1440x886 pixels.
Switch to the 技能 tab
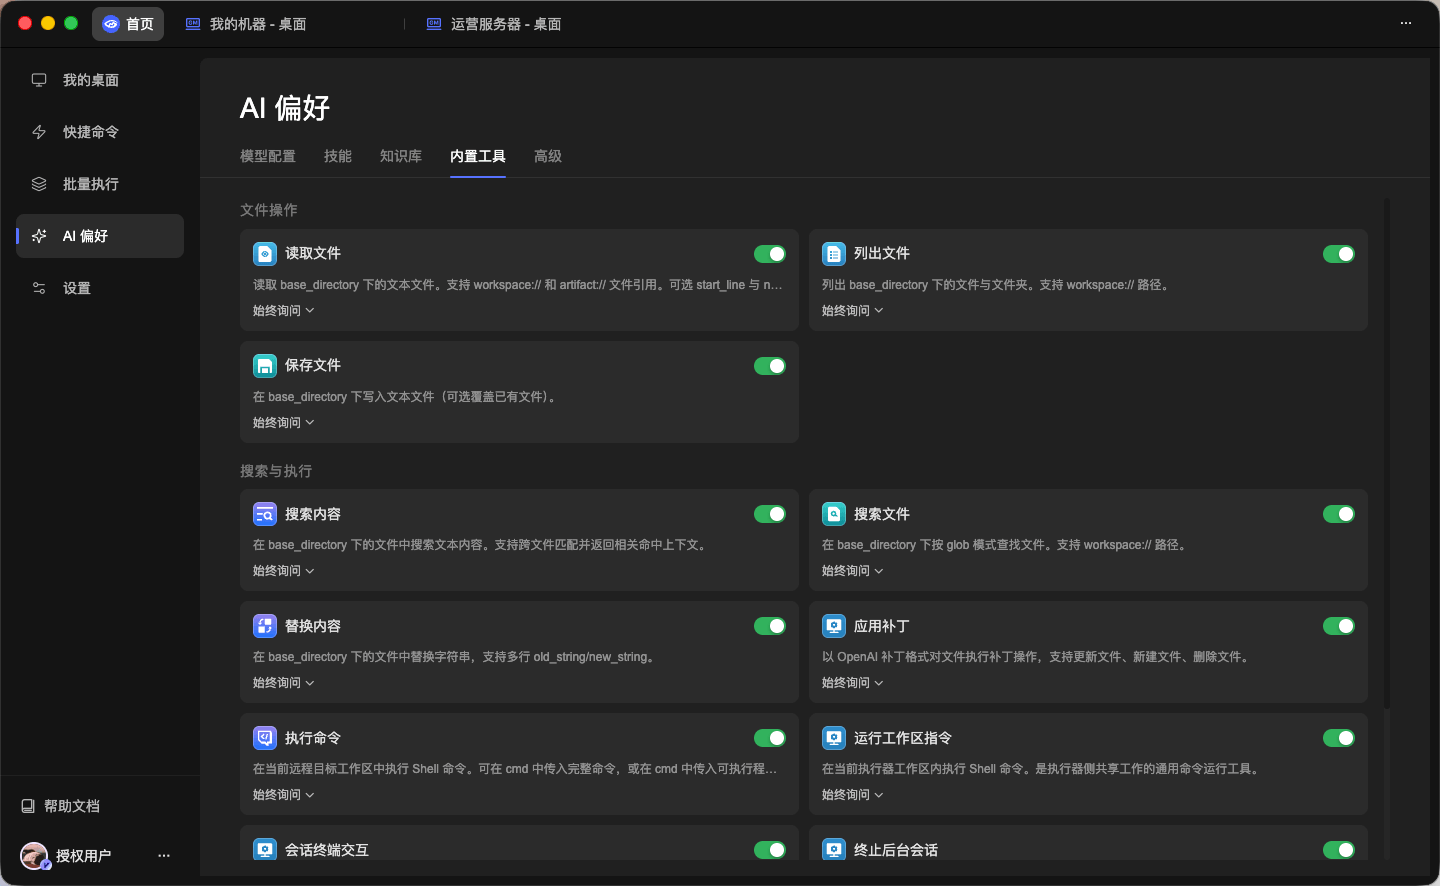click(x=338, y=156)
